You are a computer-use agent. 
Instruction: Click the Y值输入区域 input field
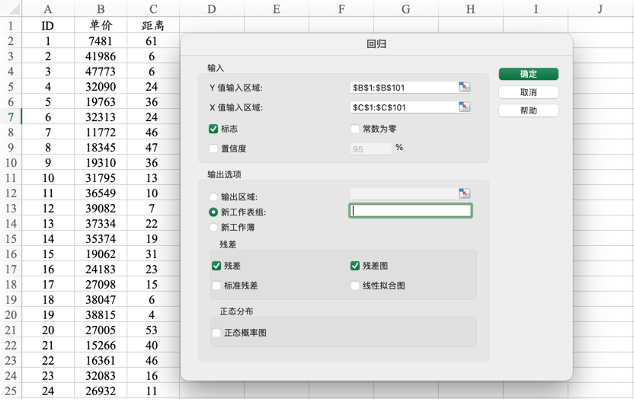403,88
